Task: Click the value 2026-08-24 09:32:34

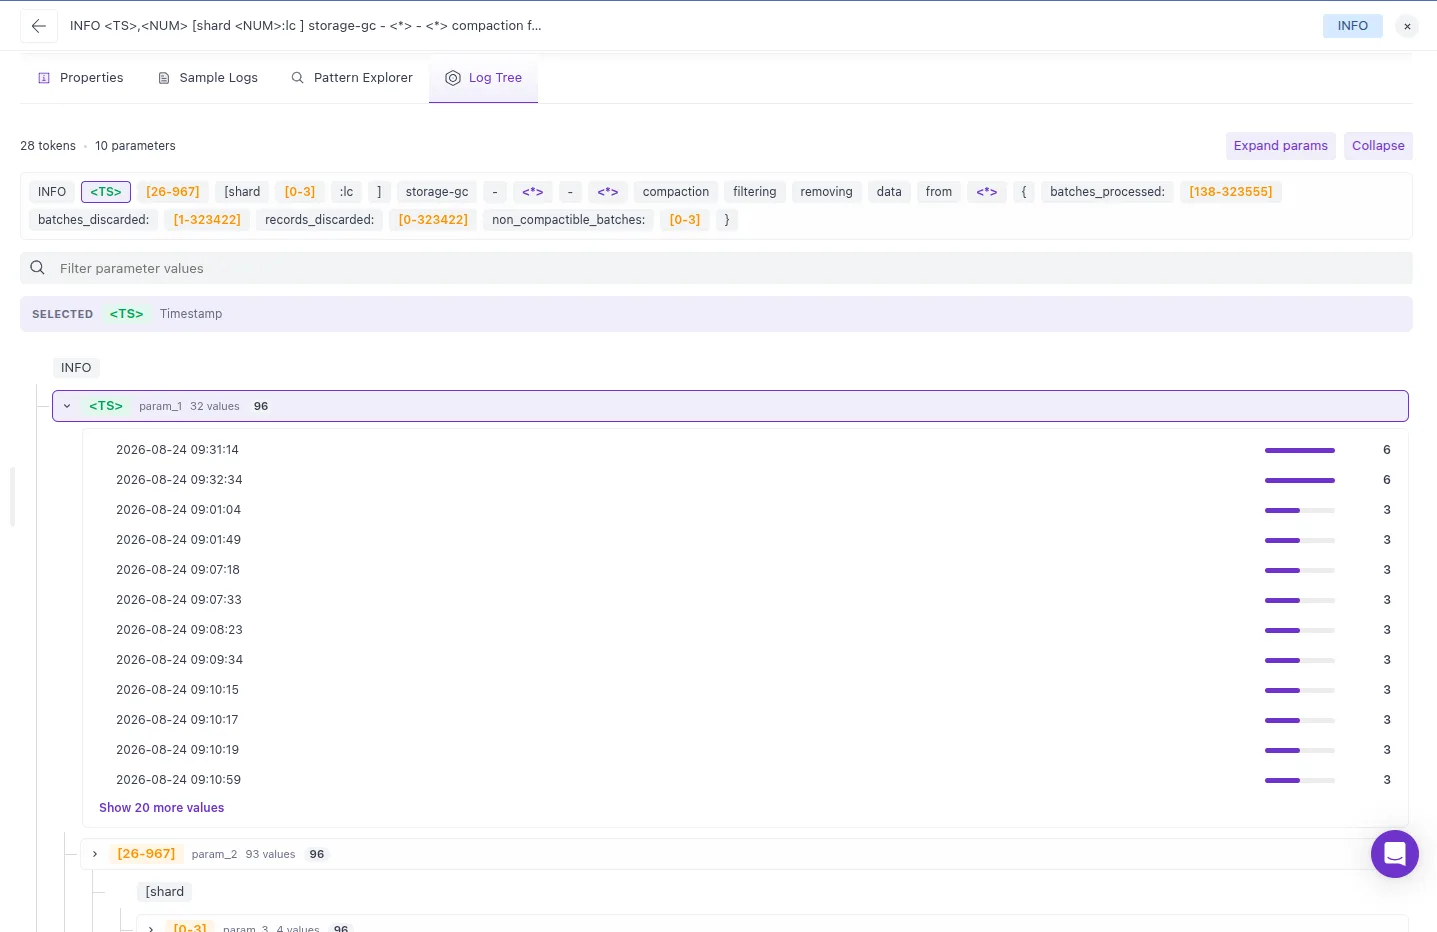Action: click(x=179, y=480)
